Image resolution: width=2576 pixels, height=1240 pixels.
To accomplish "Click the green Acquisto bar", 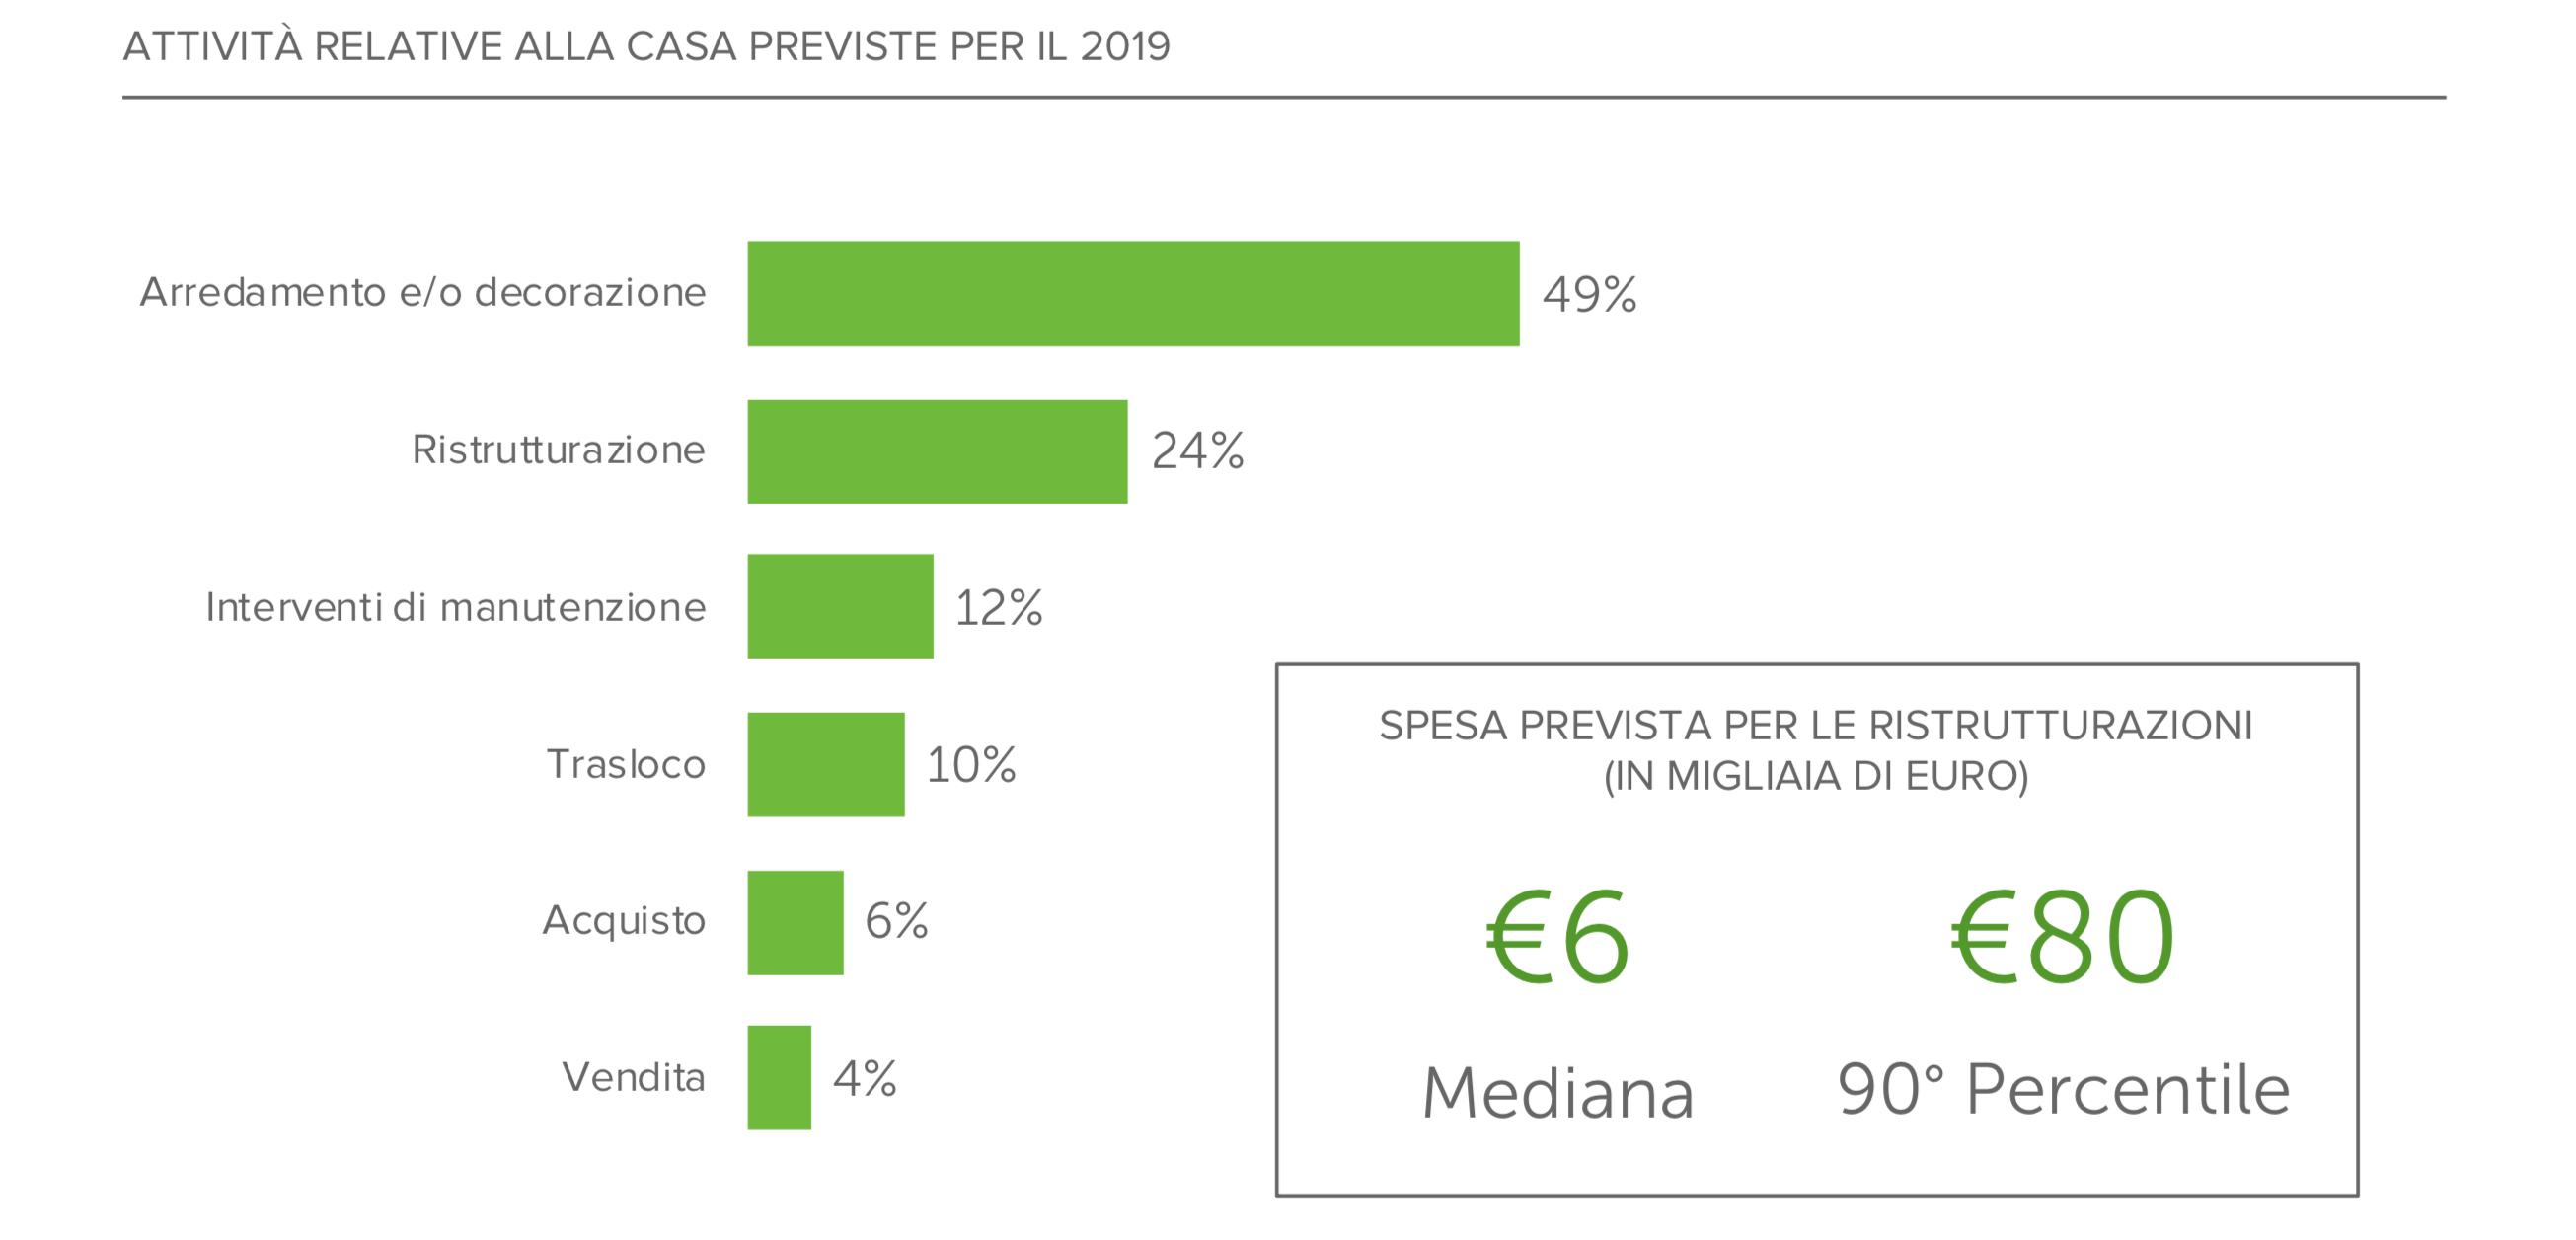I will point(795,922).
